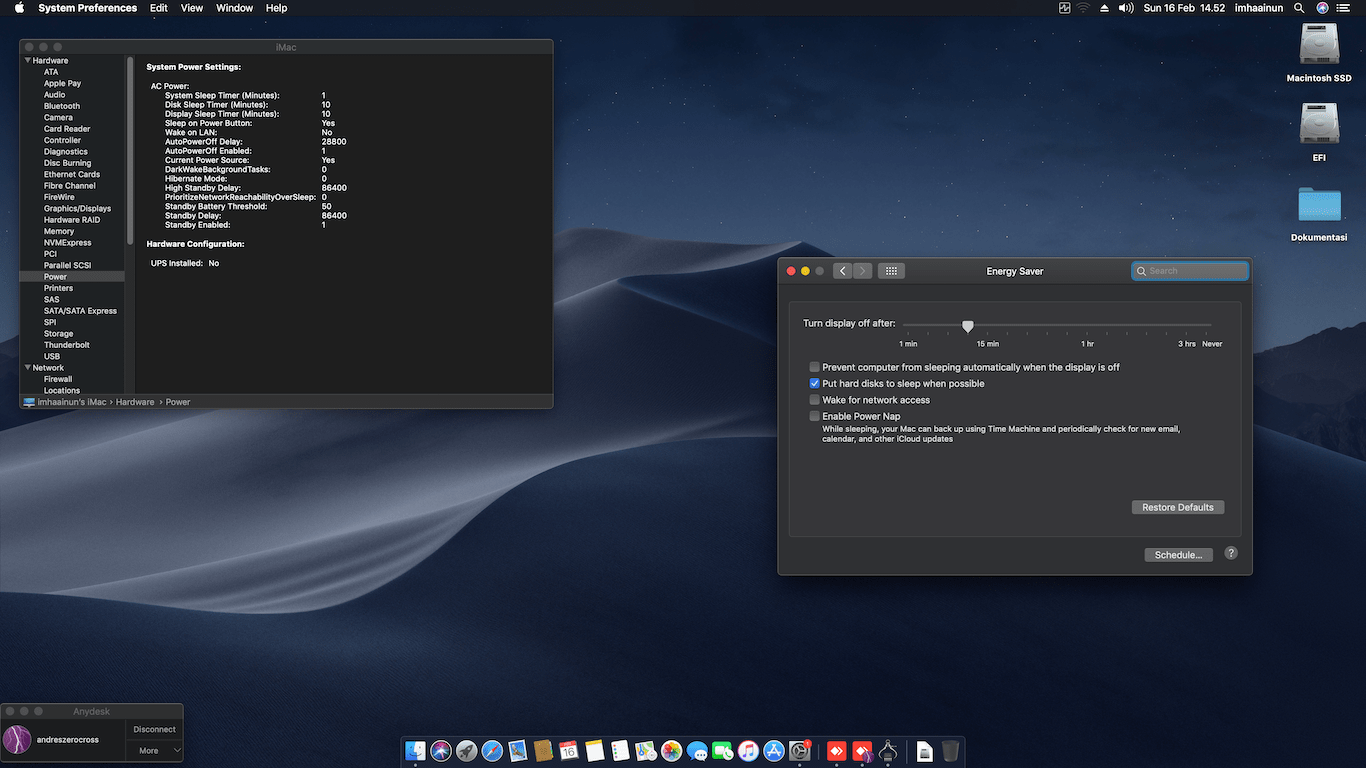Open Notes icon in dock
This screenshot has height=768, width=1366.
coord(595,751)
